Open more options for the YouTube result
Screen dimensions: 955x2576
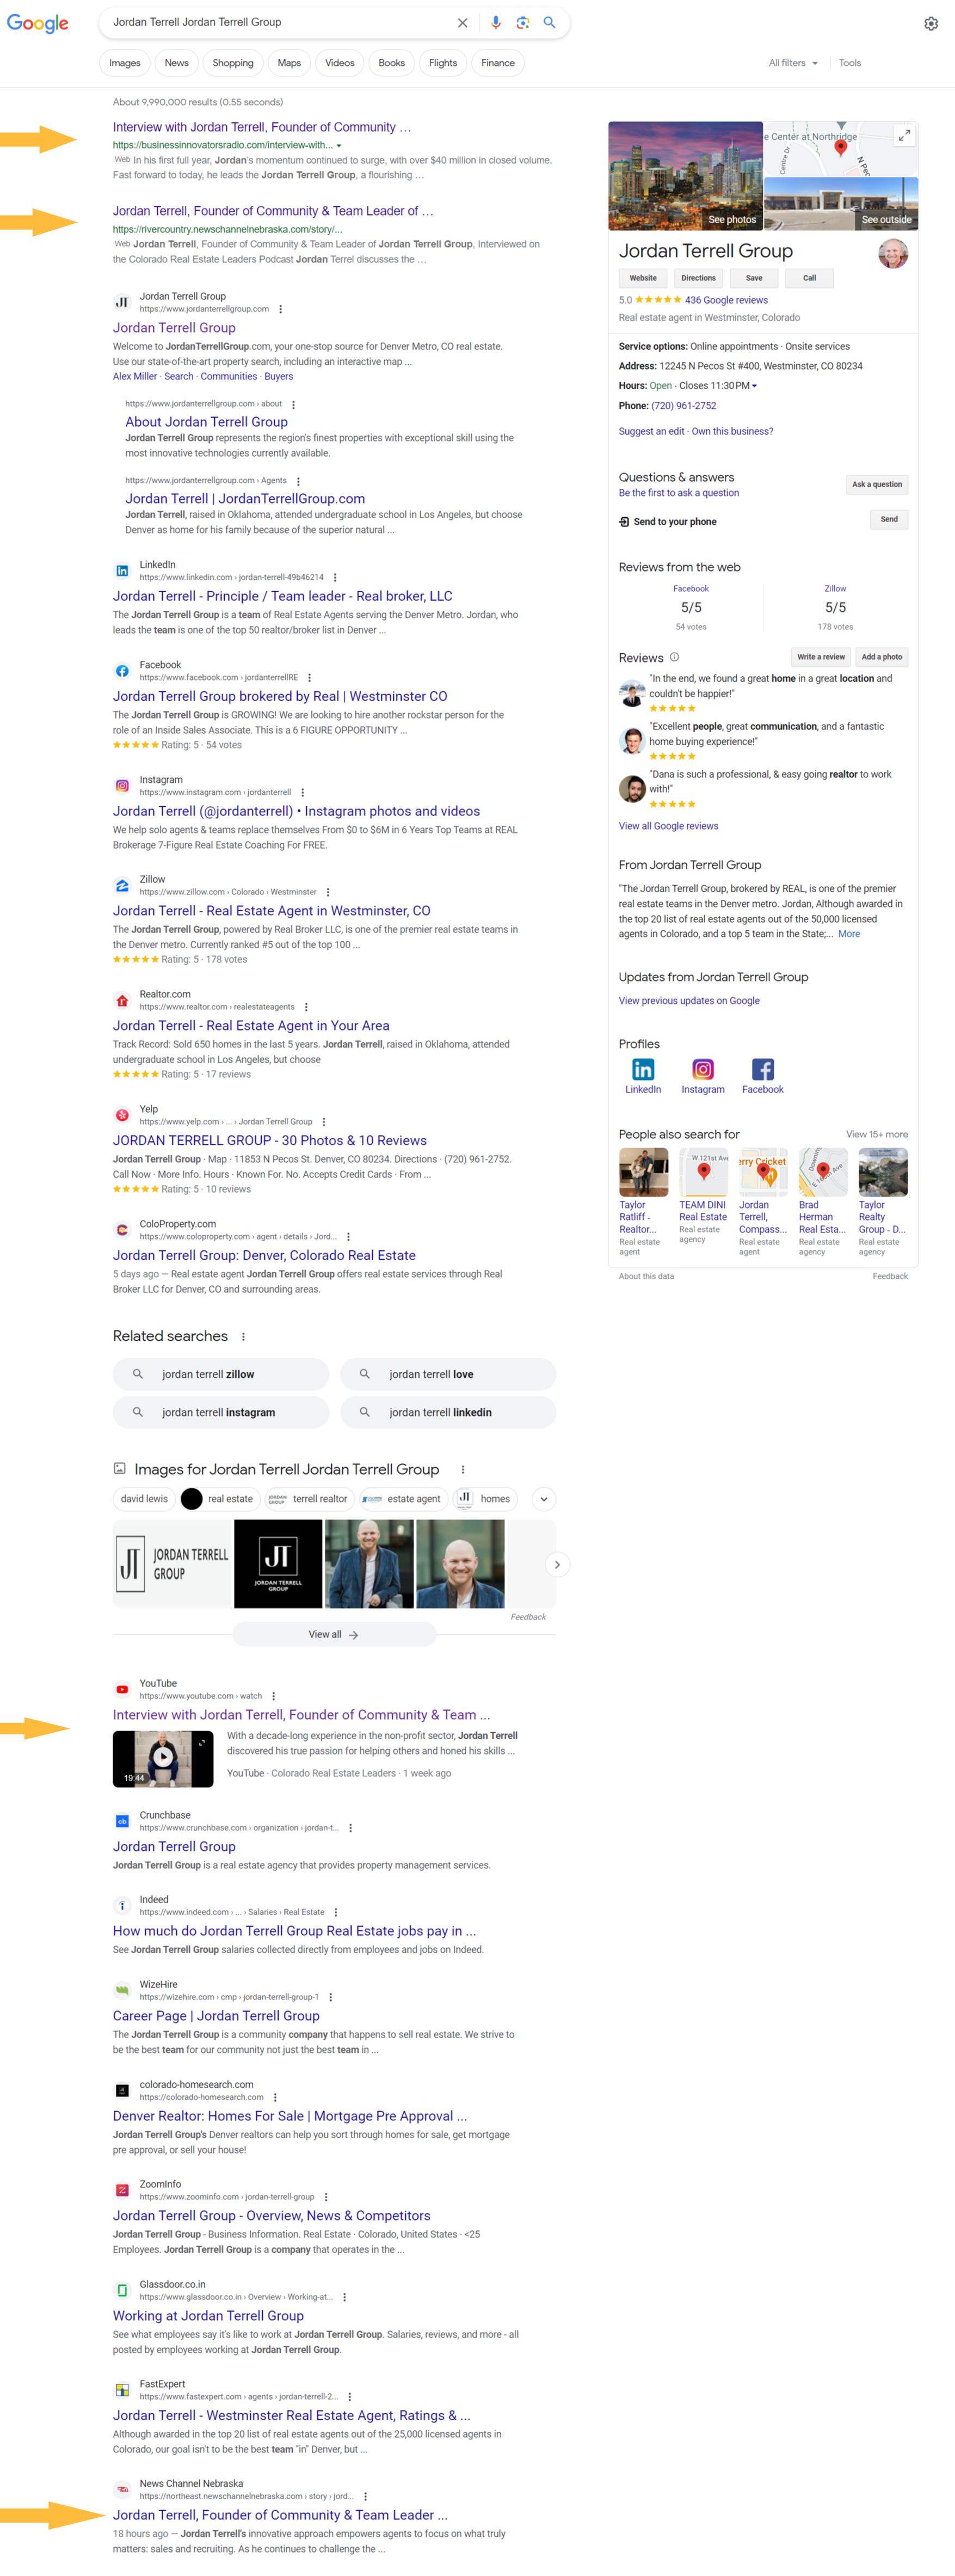[273, 1696]
